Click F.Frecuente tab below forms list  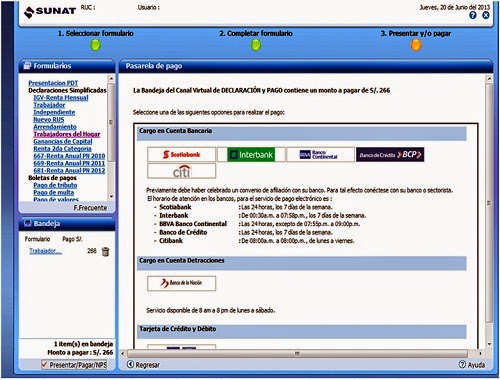pyautogui.click(x=90, y=208)
